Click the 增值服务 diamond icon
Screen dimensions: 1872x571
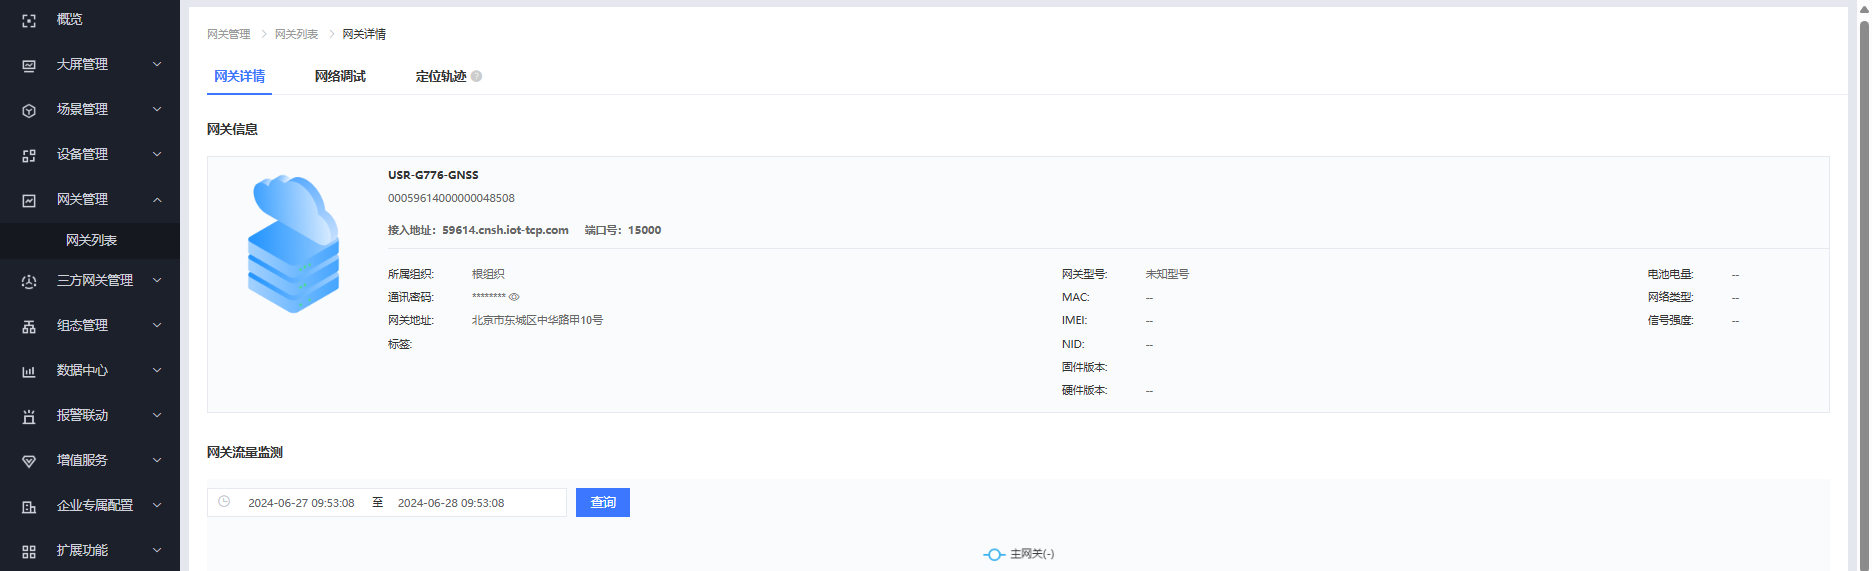click(x=29, y=461)
